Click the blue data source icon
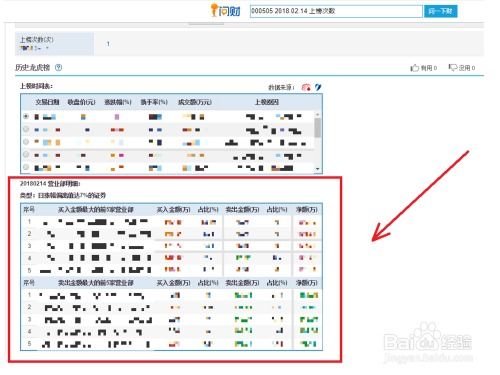Screen dimensions: 500x375 318,87
